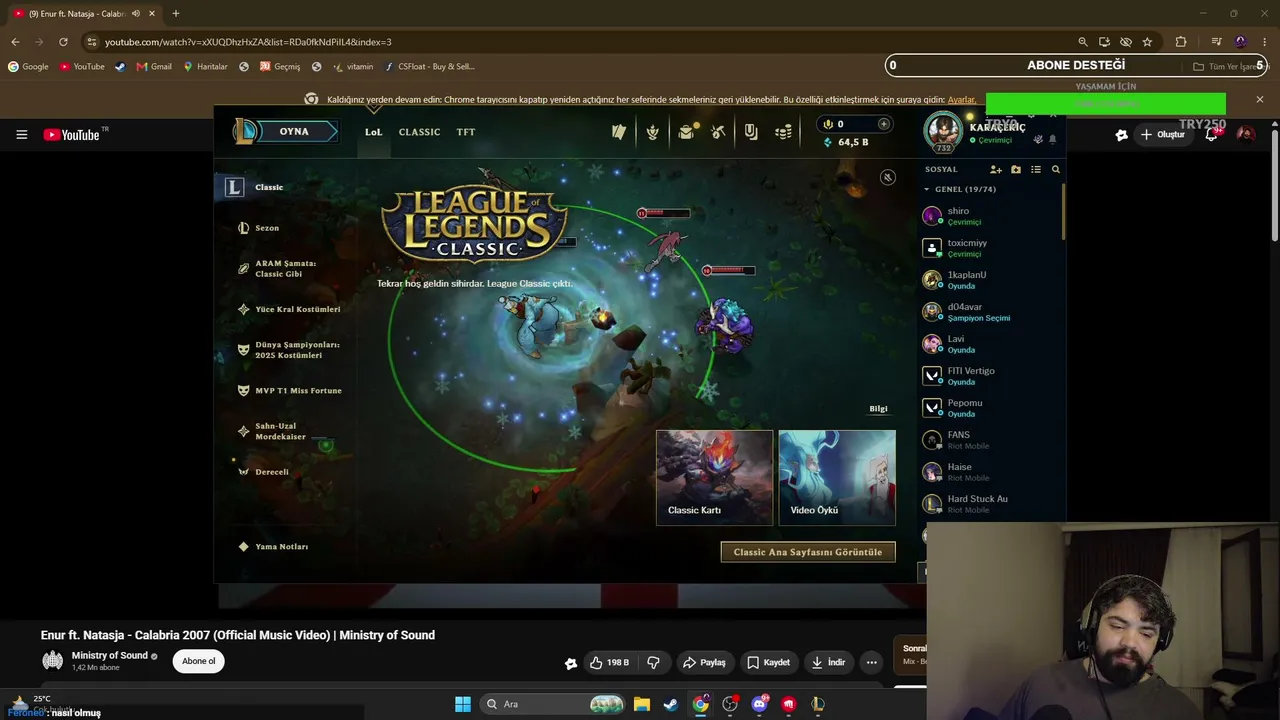The image size is (1280, 720).
Task: Open the clash trophy icon in League client
Action: pos(652,132)
